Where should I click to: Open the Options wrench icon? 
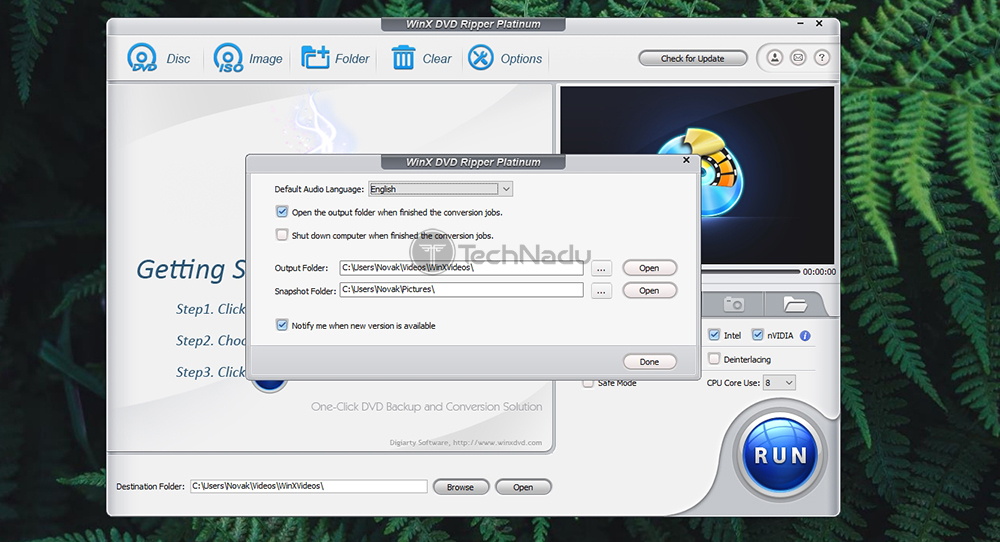click(x=481, y=58)
